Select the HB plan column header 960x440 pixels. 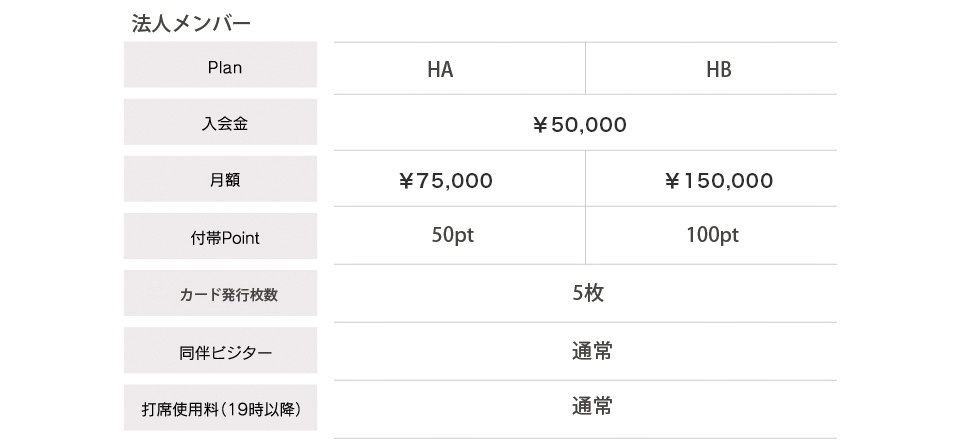coord(711,69)
